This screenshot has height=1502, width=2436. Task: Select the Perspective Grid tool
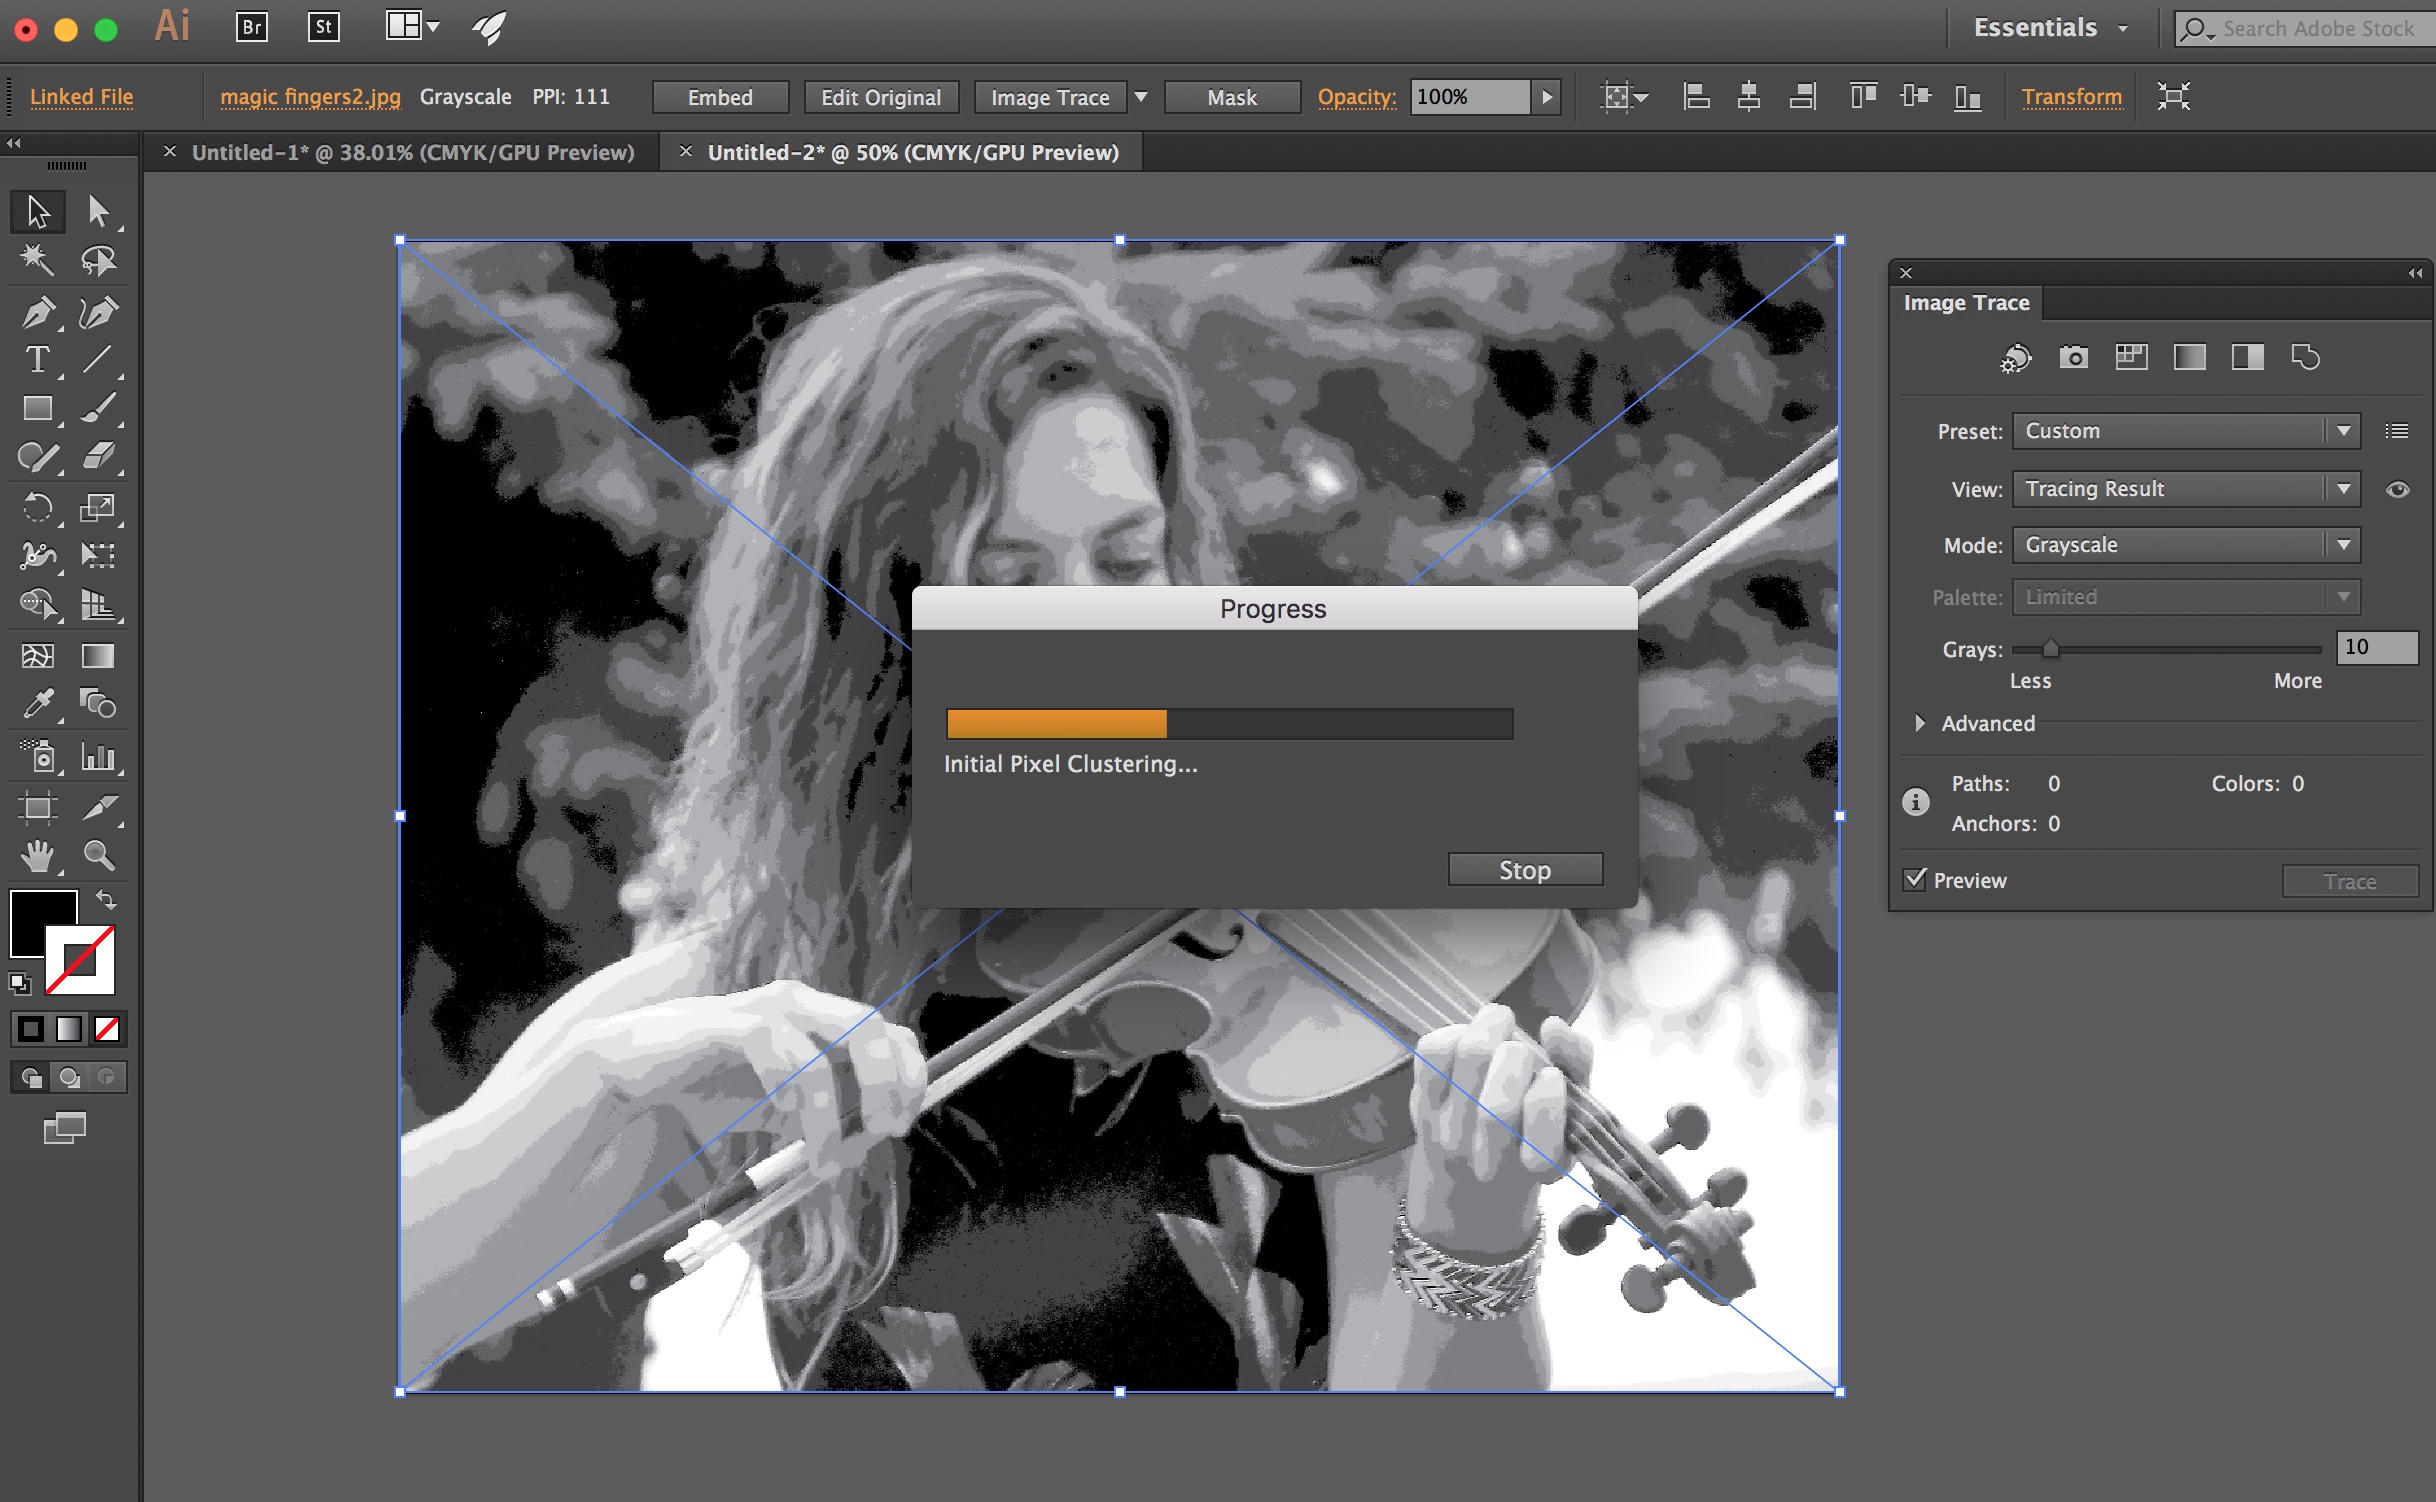click(x=98, y=604)
